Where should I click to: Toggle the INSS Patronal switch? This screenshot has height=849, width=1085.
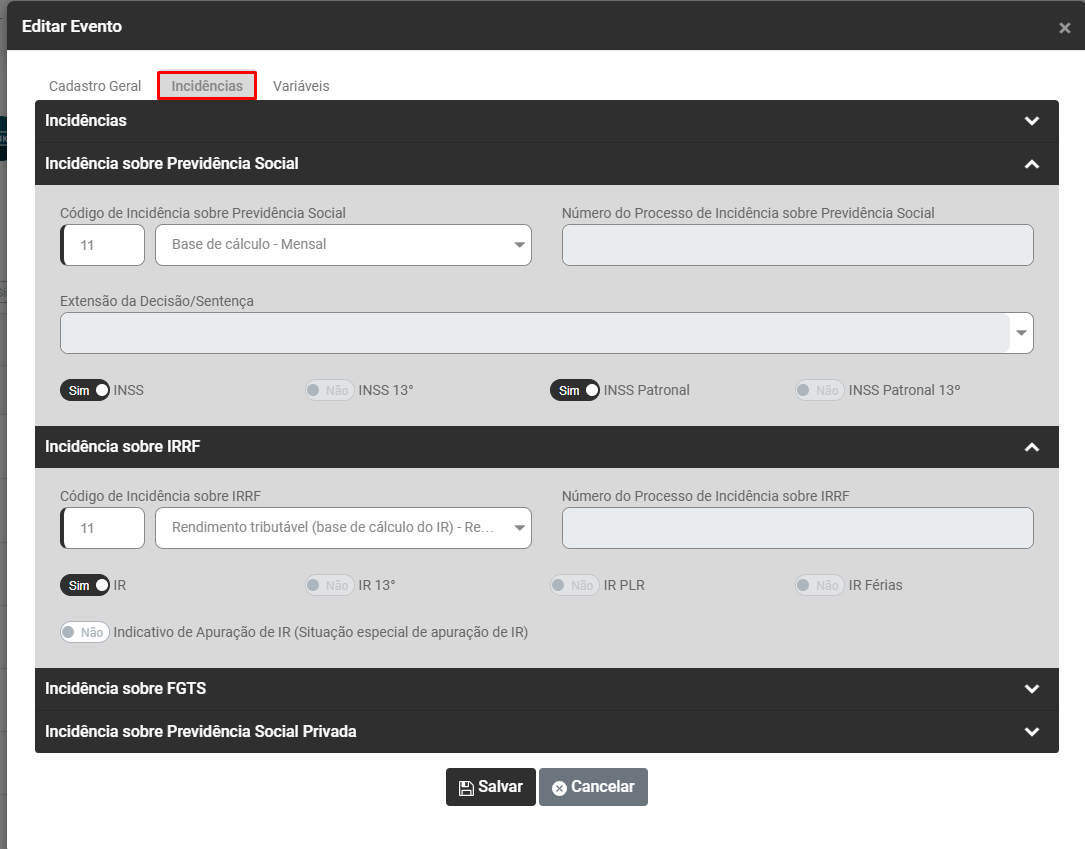click(x=574, y=390)
